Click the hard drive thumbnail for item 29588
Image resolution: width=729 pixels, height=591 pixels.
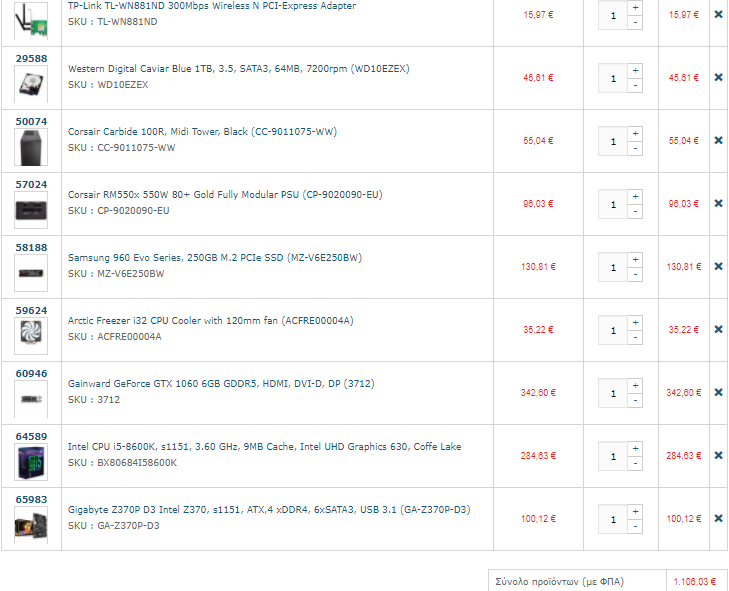coord(31,84)
